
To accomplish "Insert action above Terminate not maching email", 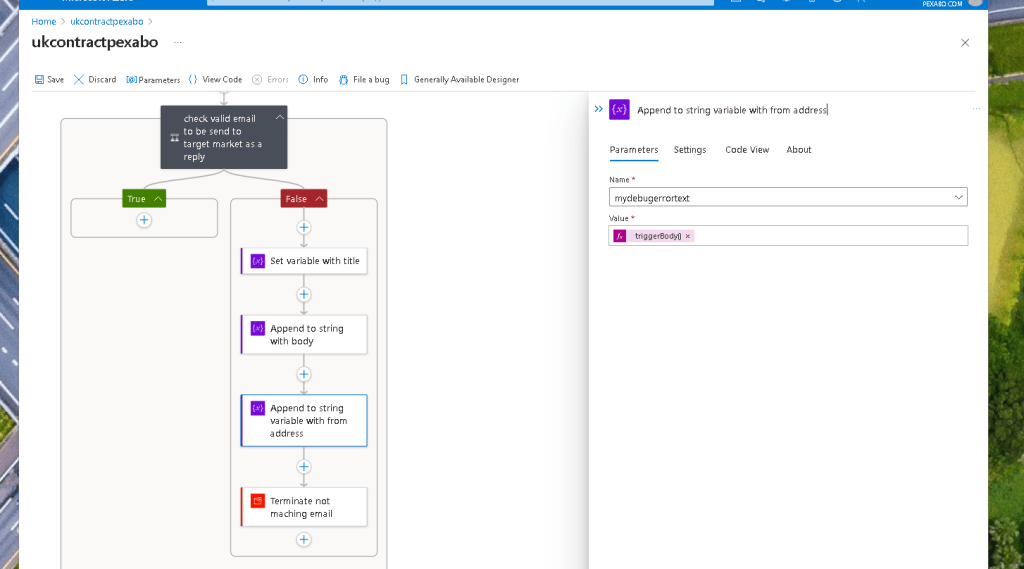I will tap(304, 467).
